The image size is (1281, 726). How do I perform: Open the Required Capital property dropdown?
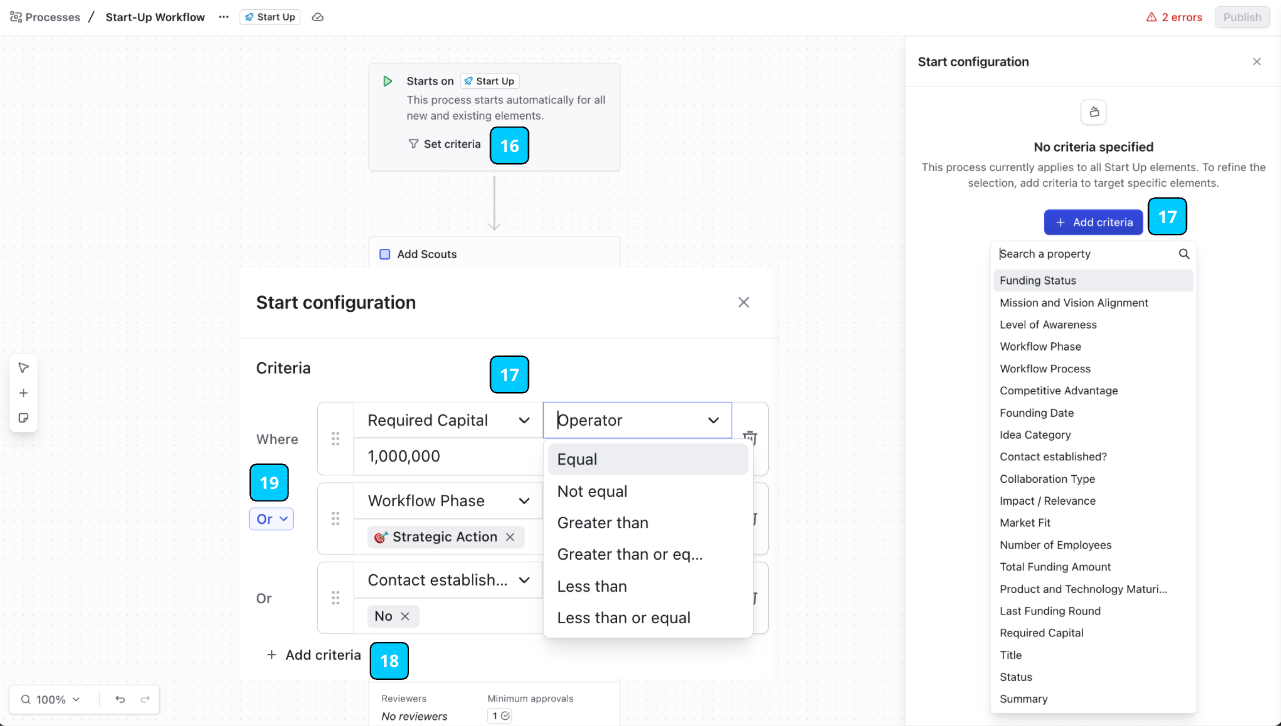pos(448,420)
